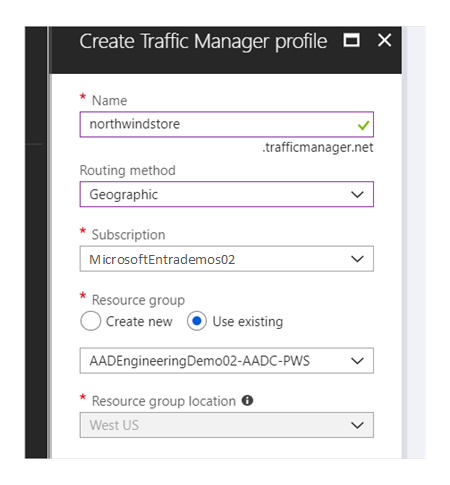The width and height of the screenshot is (450, 485).
Task: Click the chevron arrow in resource group box
Action: click(x=357, y=361)
